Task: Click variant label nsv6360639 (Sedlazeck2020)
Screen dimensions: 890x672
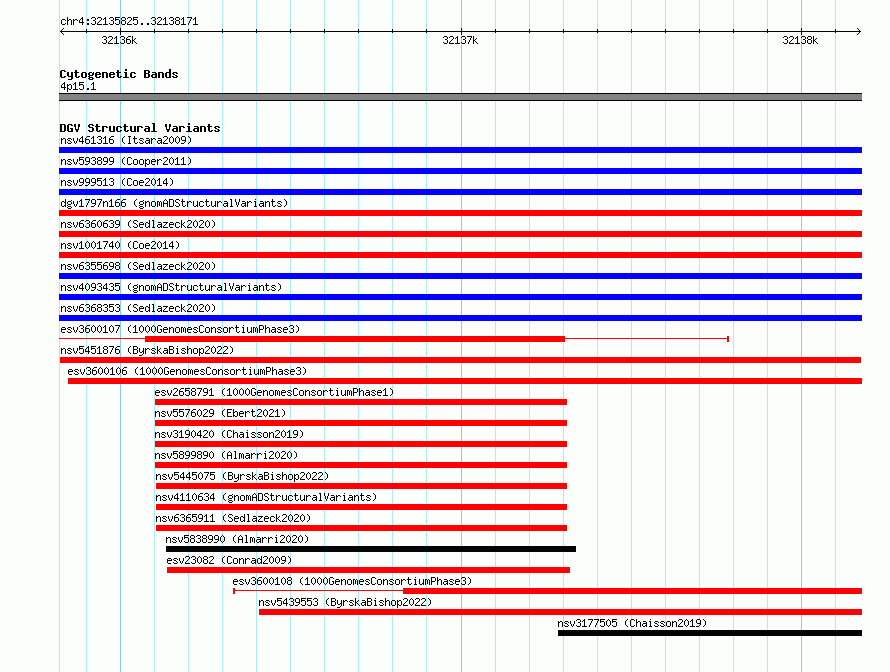Action: pyautogui.click(x=138, y=224)
